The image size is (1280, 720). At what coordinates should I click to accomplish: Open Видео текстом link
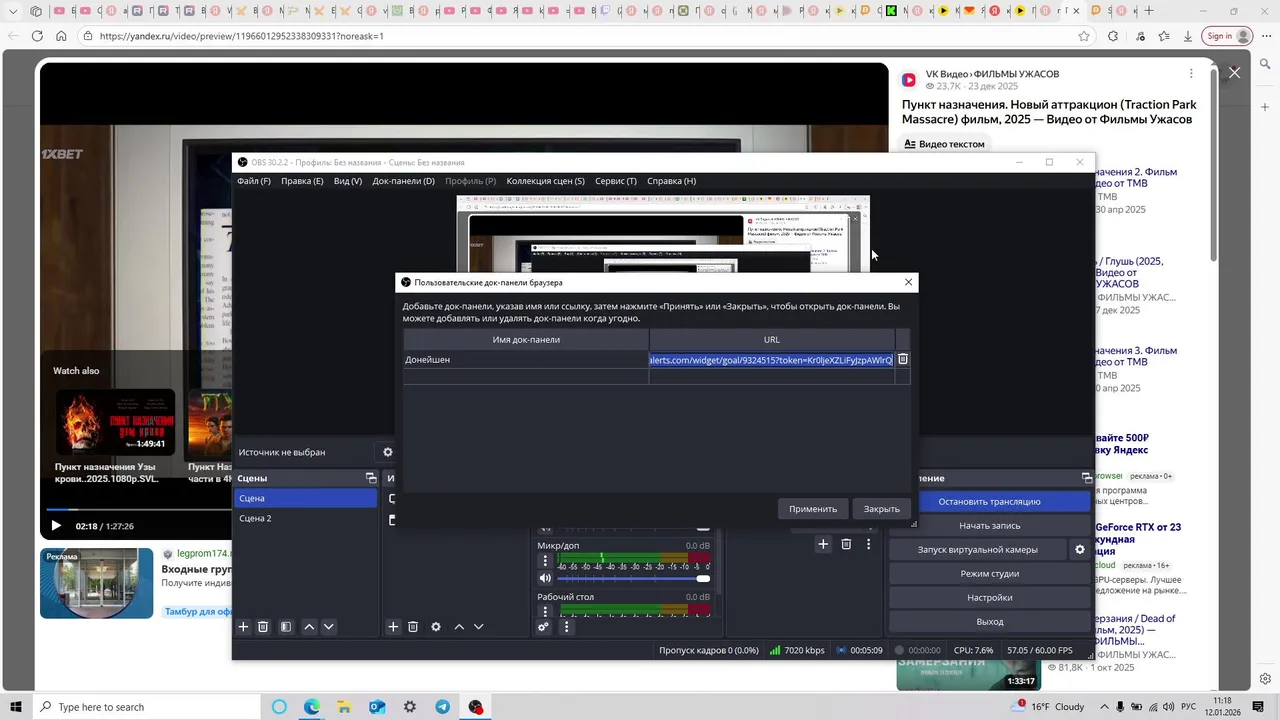click(944, 144)
